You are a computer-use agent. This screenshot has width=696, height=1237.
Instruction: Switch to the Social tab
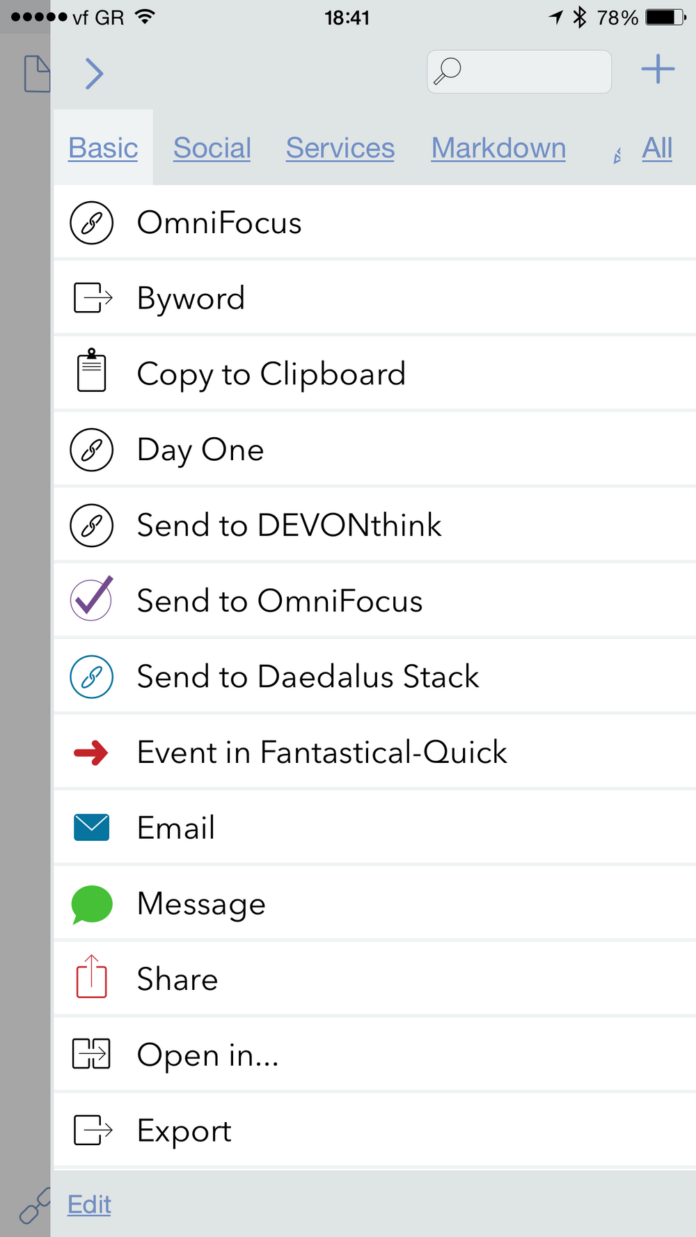(x=212, y=149)
